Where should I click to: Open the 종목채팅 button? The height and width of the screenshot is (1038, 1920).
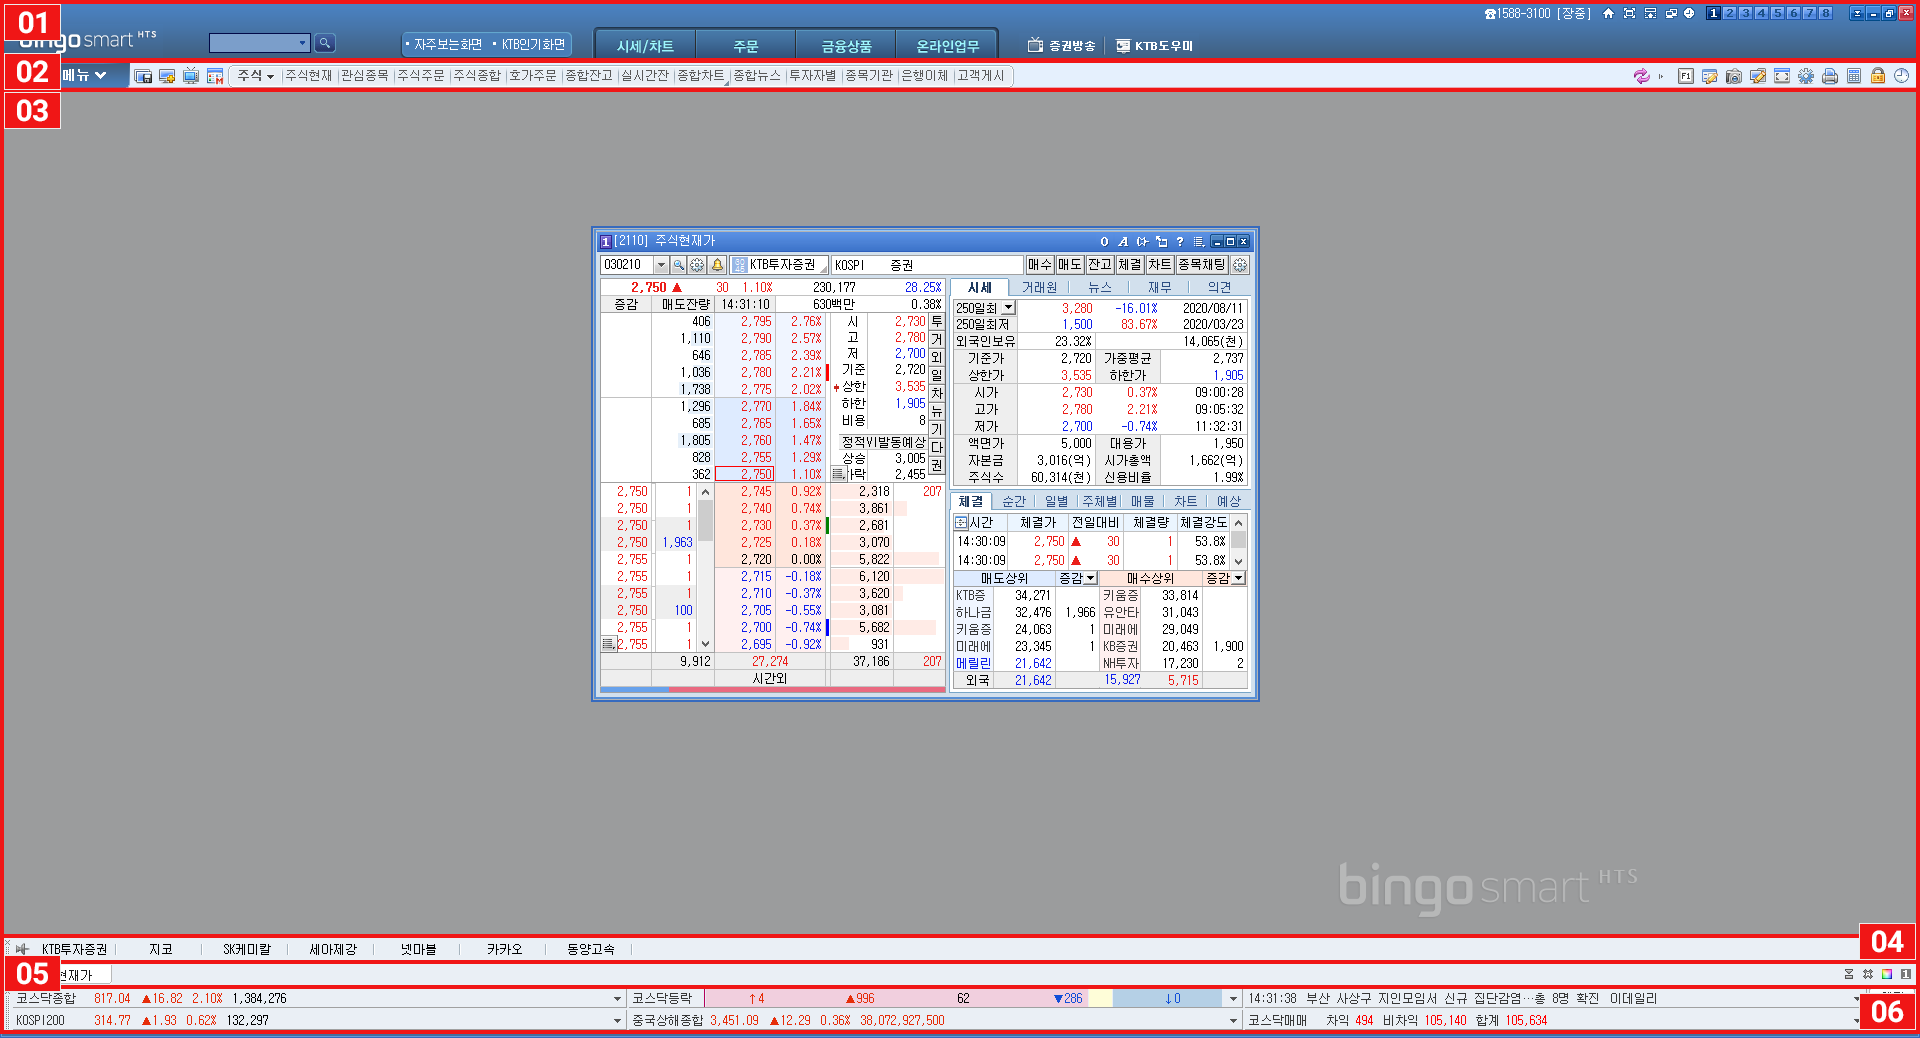1202,265
